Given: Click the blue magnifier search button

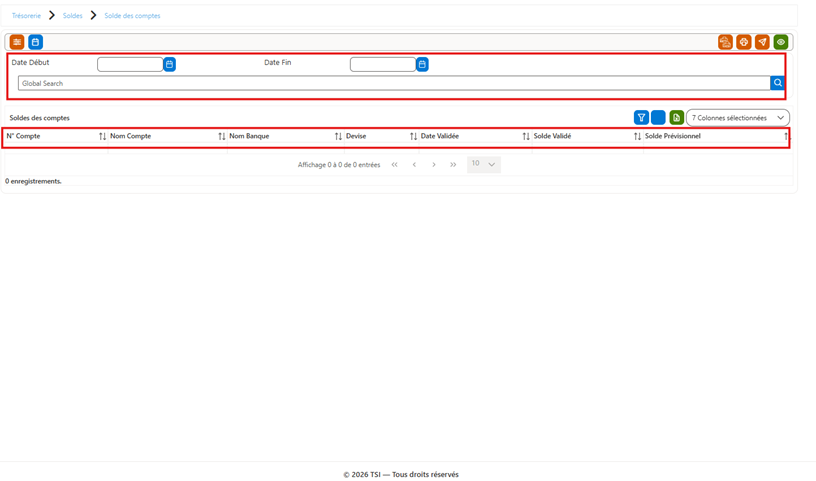Looking at the screenshot, I should tap(777, 83).
